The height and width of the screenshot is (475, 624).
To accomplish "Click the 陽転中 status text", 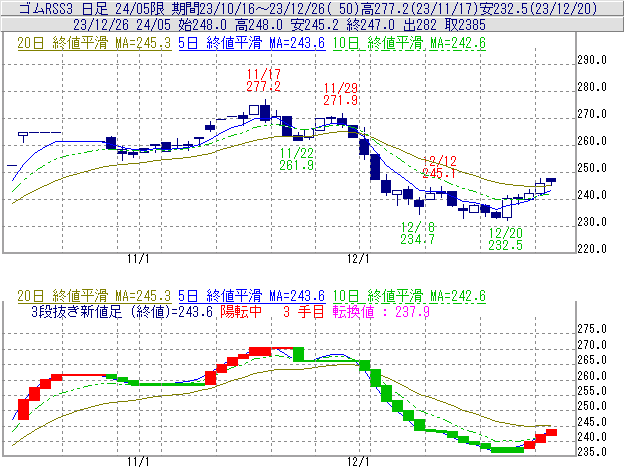I will (241, 311).
